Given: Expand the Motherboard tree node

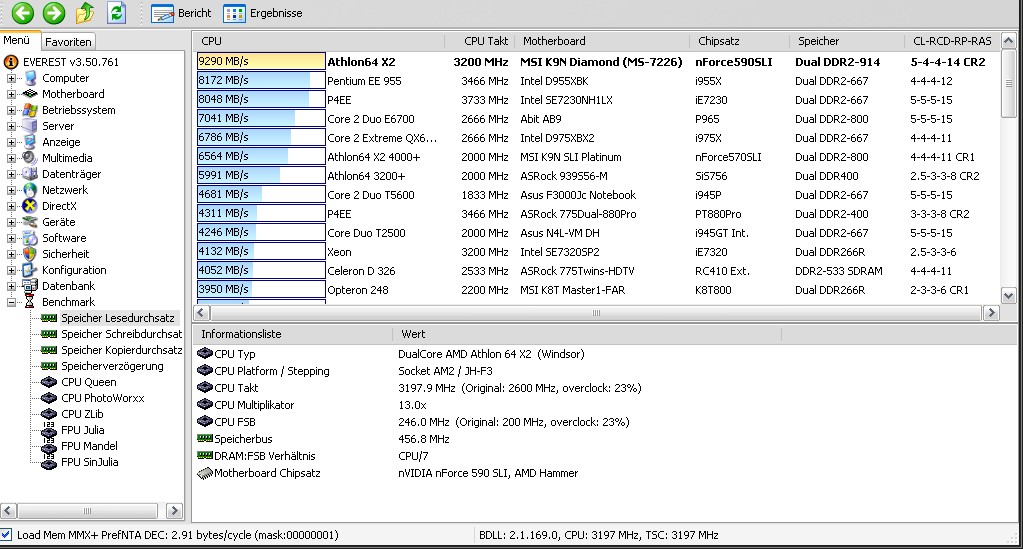Looking at the screenshot, I should pyautogui.click(x=11, y=94).
